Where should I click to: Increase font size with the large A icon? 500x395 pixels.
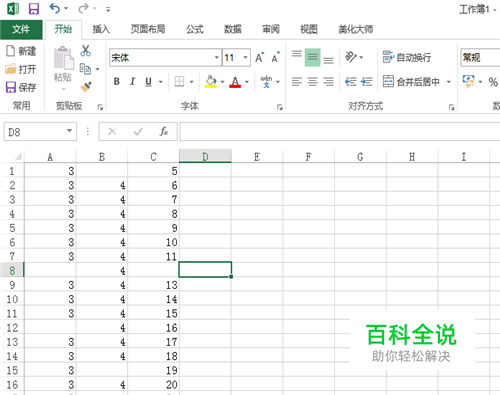point(260,57)
